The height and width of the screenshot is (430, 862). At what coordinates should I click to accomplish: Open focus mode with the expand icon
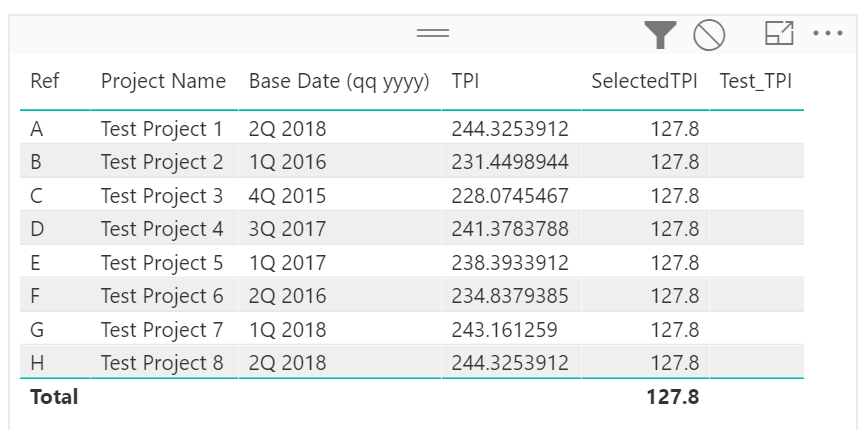pyautogui.click(x=779, y=33)
